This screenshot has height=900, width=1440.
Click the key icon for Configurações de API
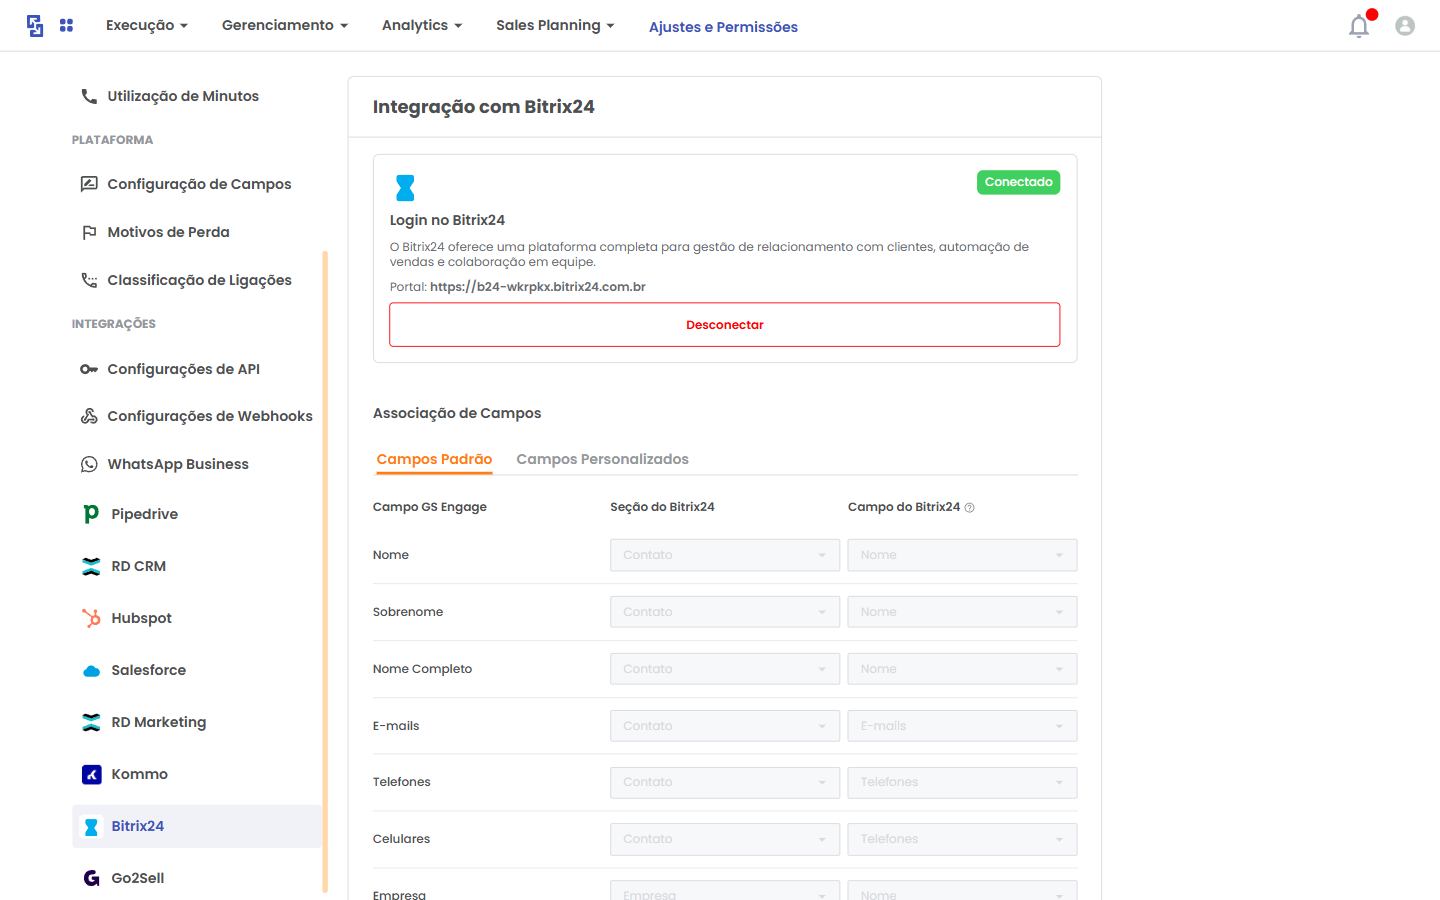89,369
